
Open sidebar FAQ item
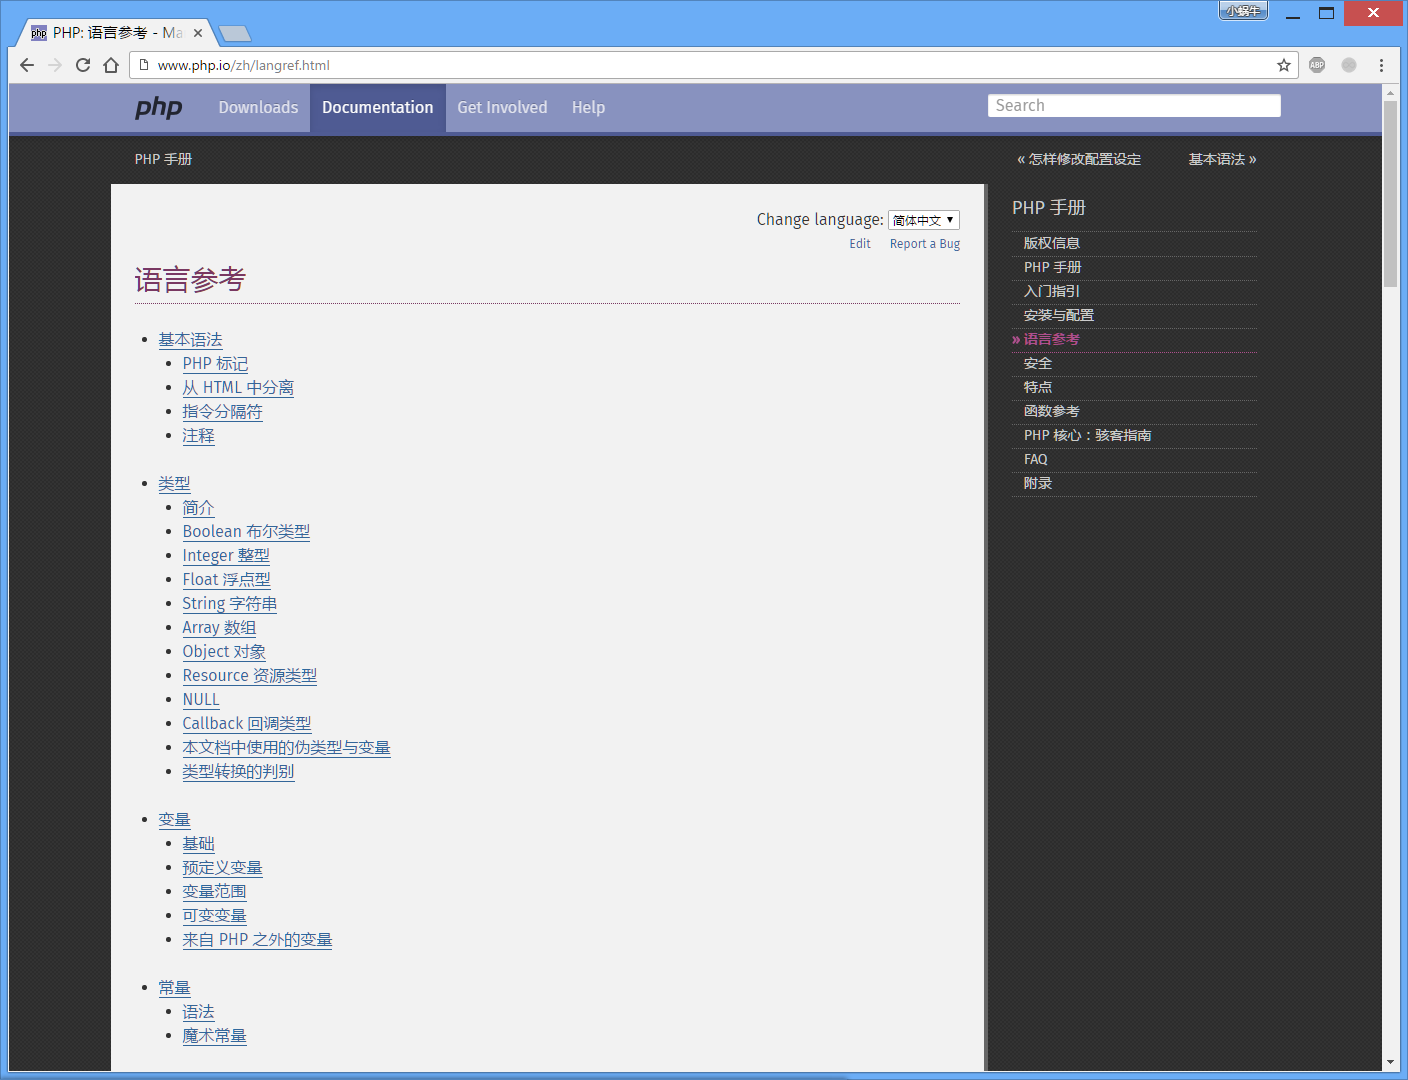click(x=1134, y=459)
